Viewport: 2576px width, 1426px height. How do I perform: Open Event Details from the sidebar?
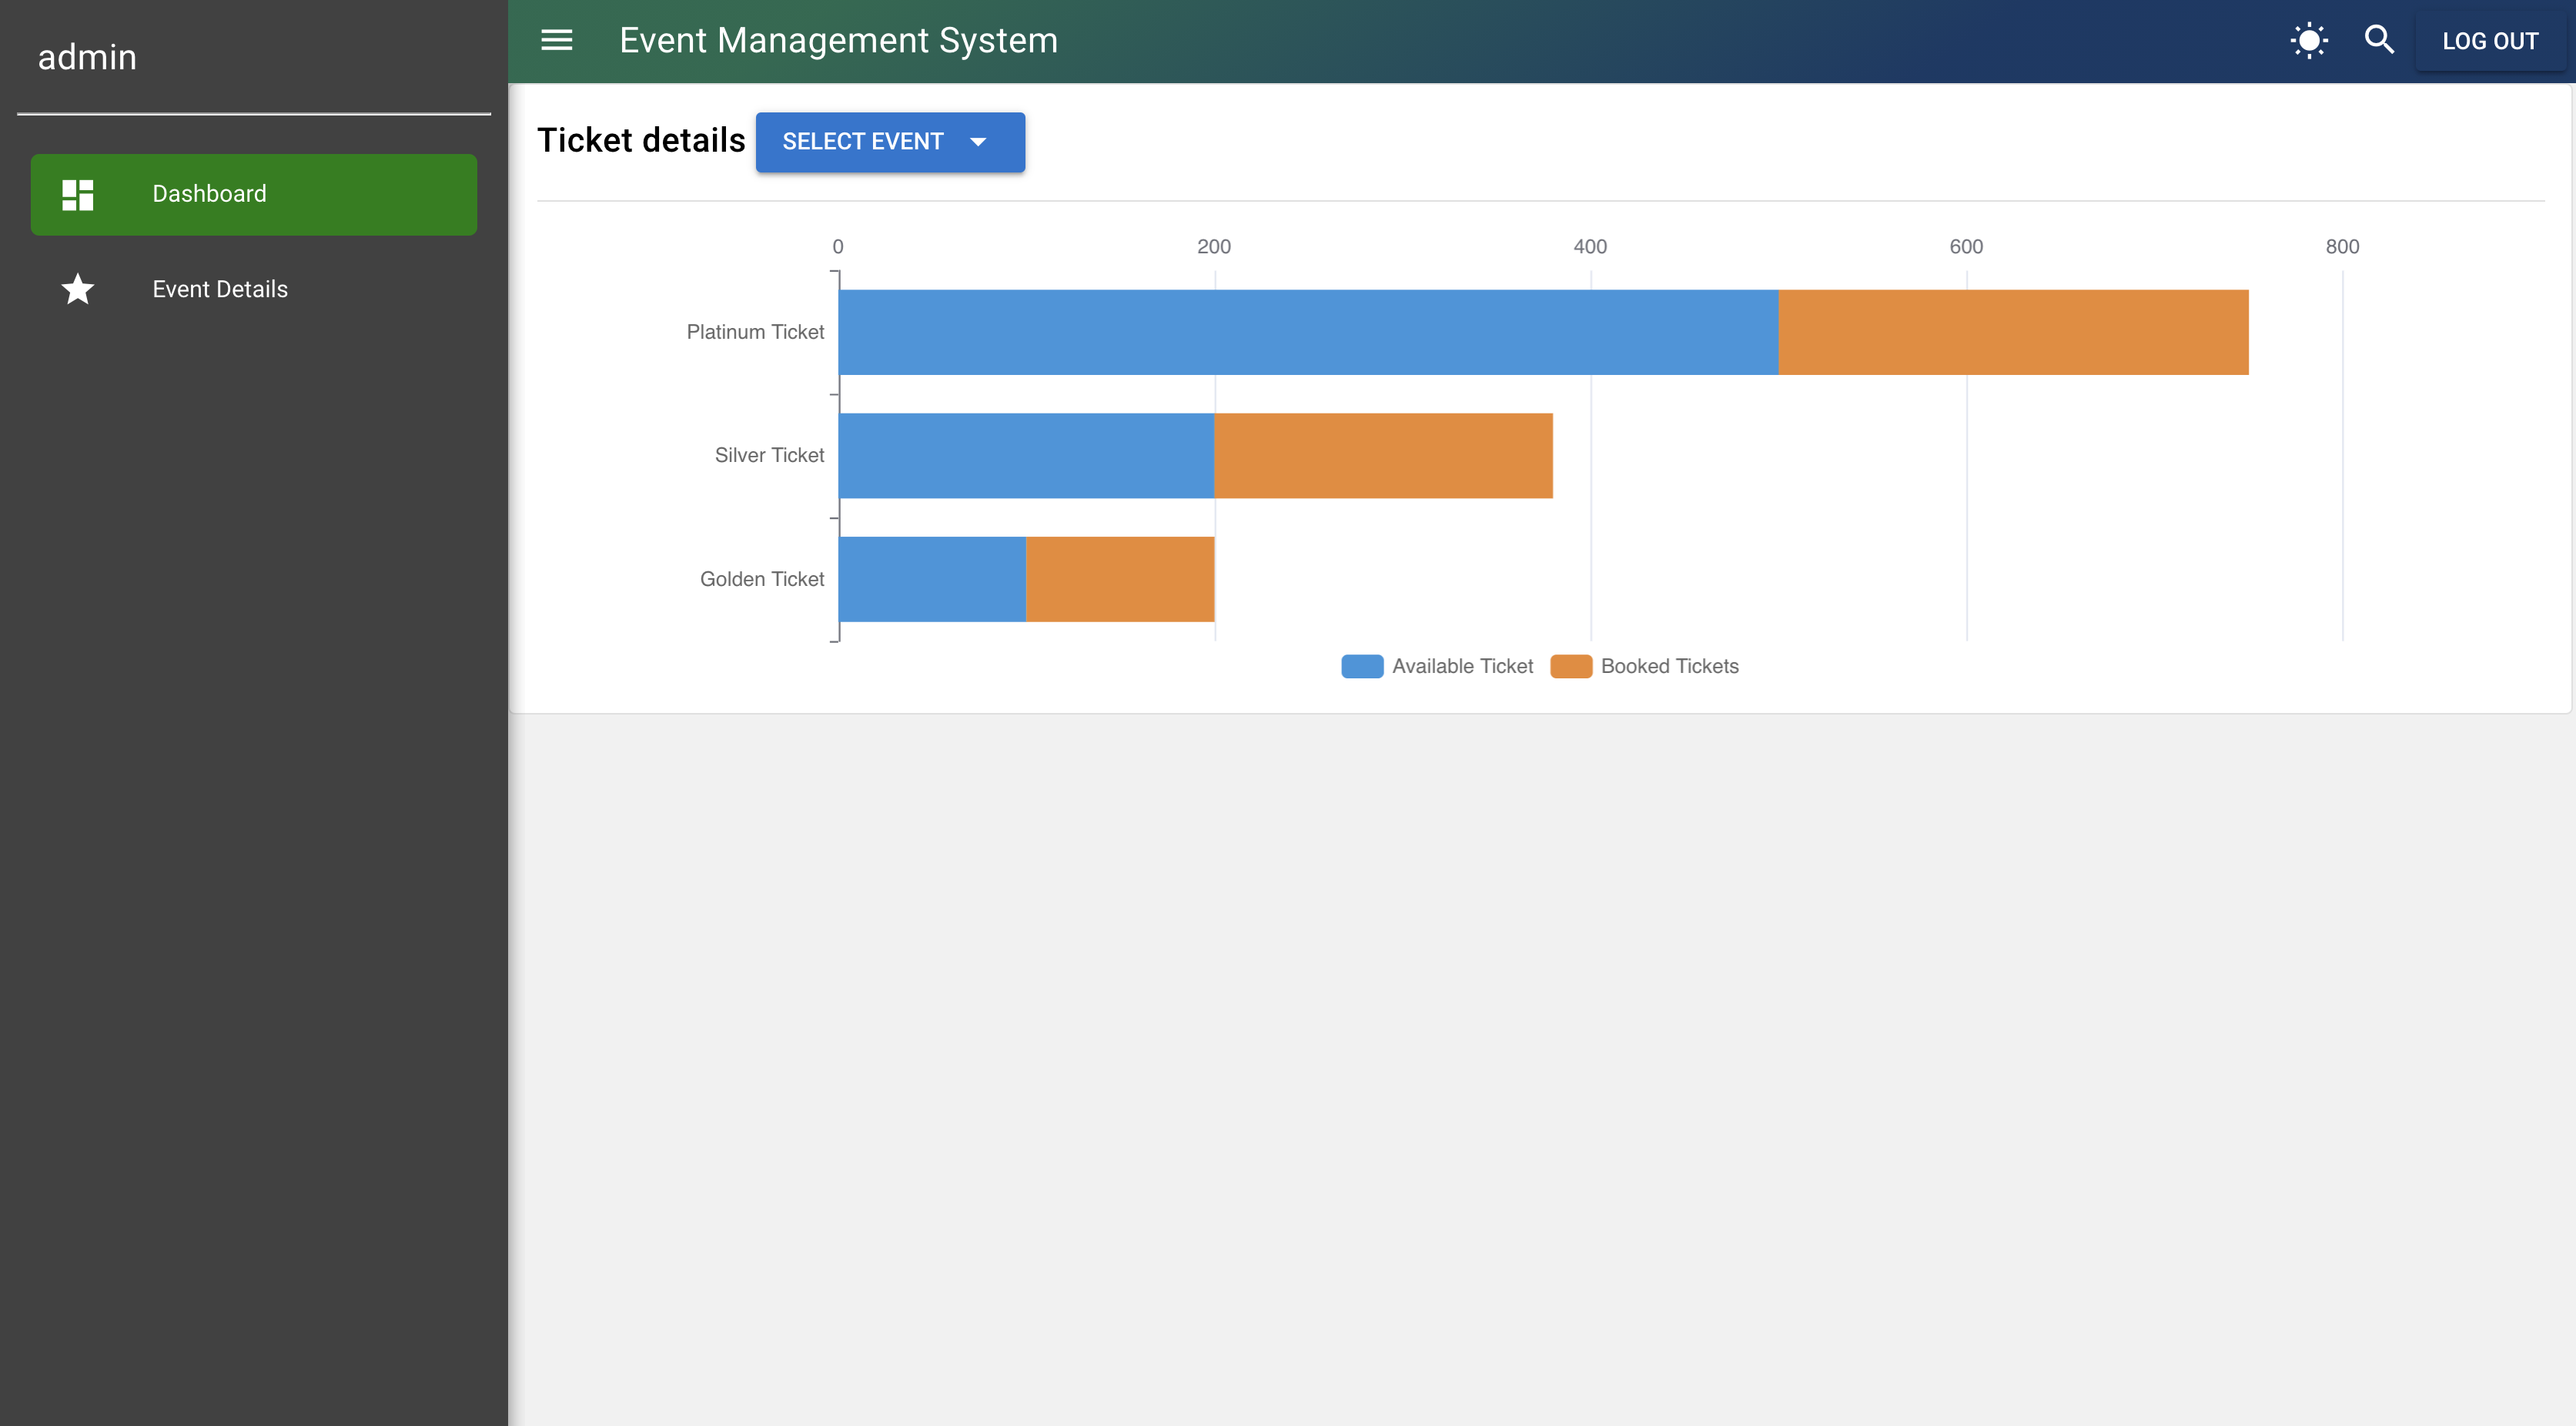(x=220, y=289)
